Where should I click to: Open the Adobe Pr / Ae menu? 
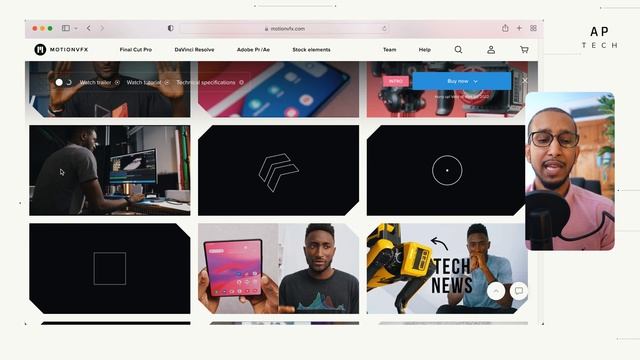253,50
